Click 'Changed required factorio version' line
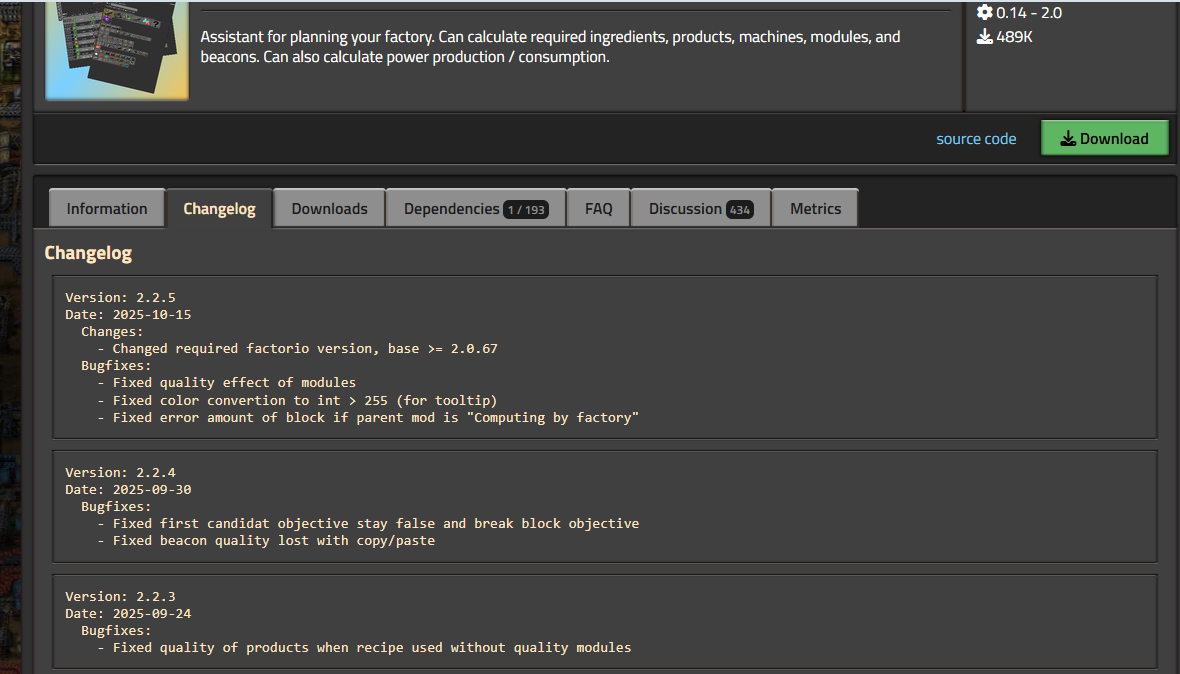The image size is (1180, 674). (297, 348)
